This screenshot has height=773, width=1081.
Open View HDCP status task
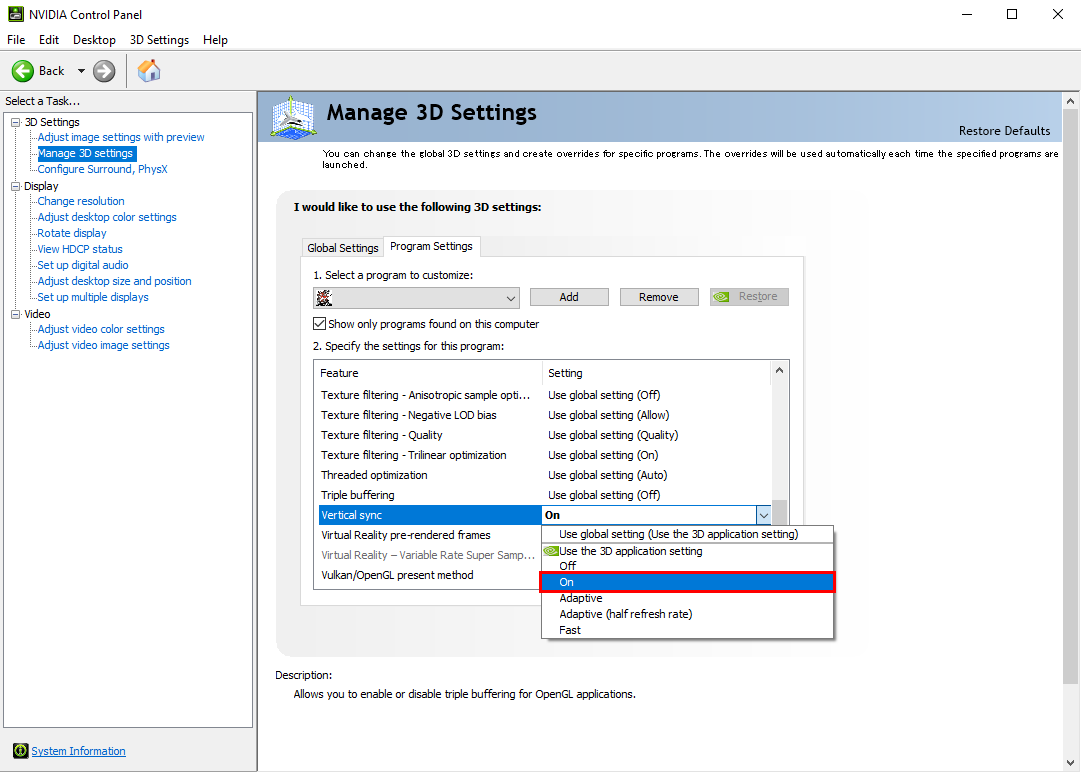(80, 249)
